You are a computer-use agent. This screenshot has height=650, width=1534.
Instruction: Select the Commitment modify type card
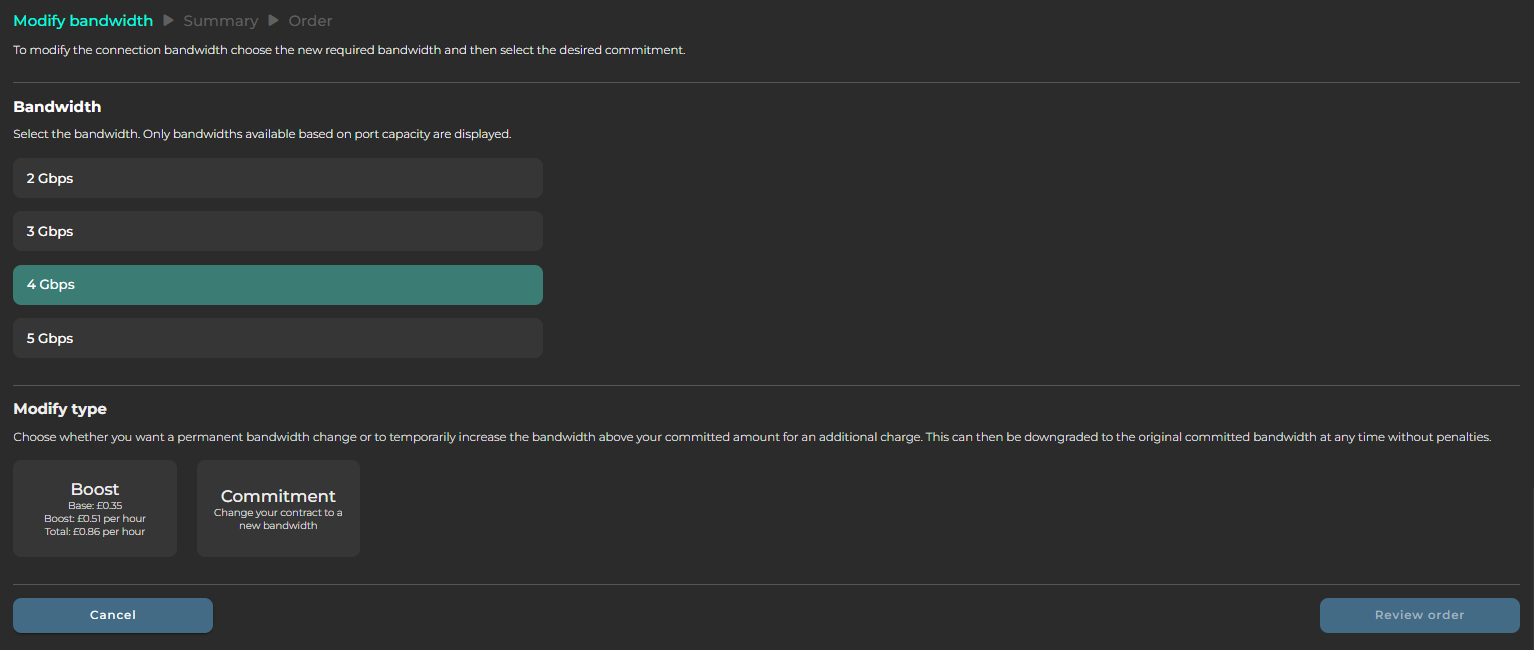[x=278, y=508]
